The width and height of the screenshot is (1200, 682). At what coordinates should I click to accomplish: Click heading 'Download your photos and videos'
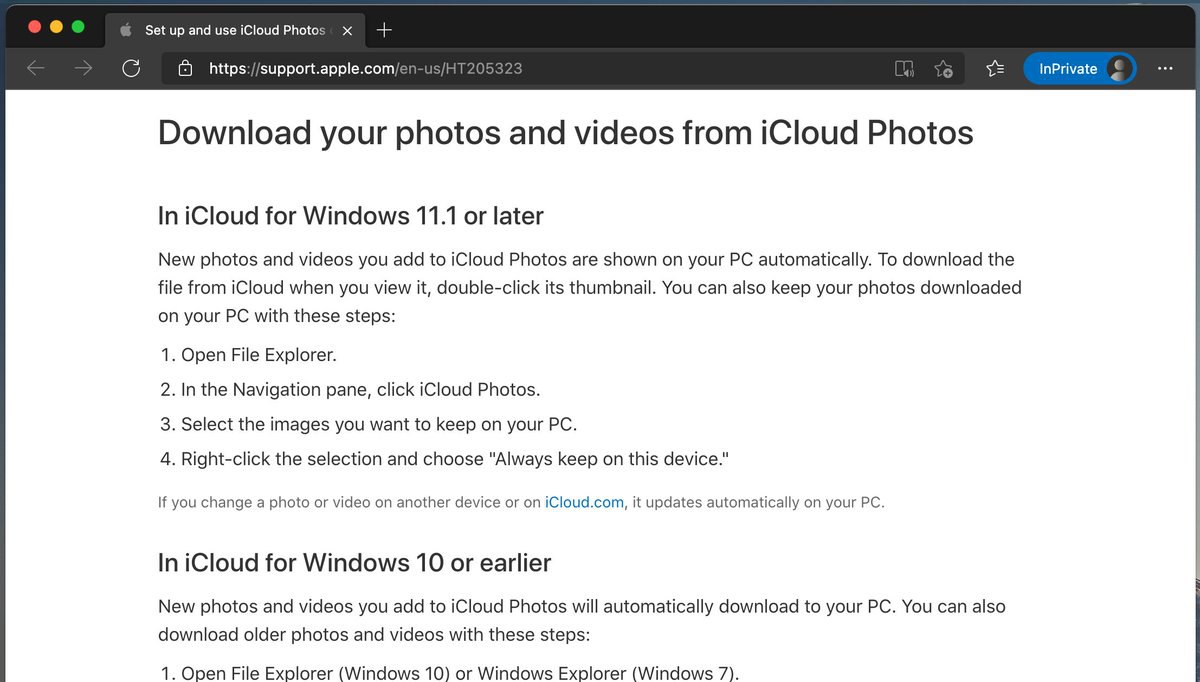tap(566, 133)
